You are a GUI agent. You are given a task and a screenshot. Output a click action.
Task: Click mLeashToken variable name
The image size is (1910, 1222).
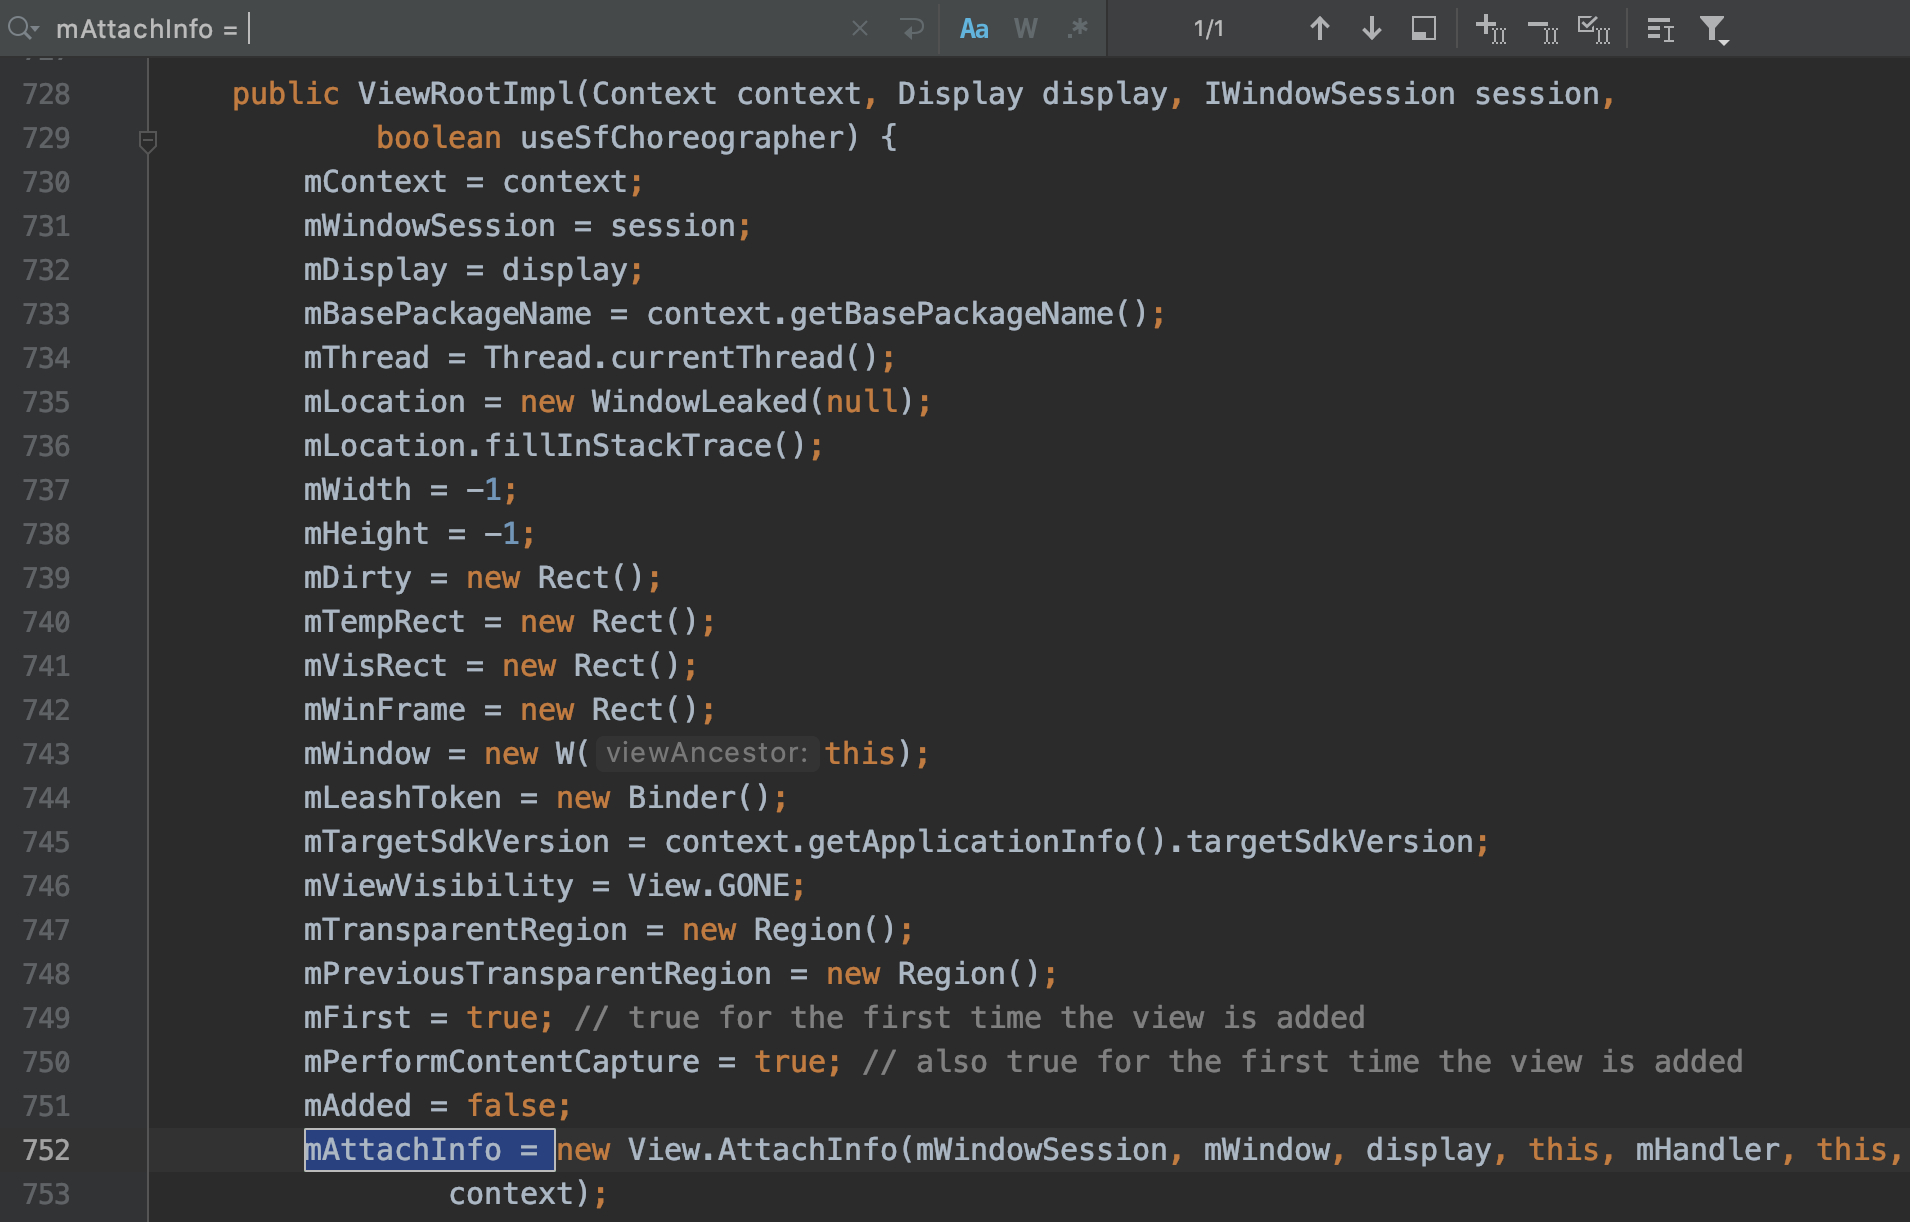coord(402,798)
